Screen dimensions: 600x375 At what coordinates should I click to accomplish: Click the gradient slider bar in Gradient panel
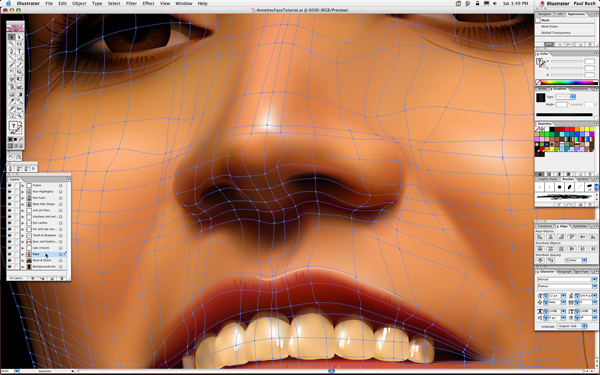564,114
